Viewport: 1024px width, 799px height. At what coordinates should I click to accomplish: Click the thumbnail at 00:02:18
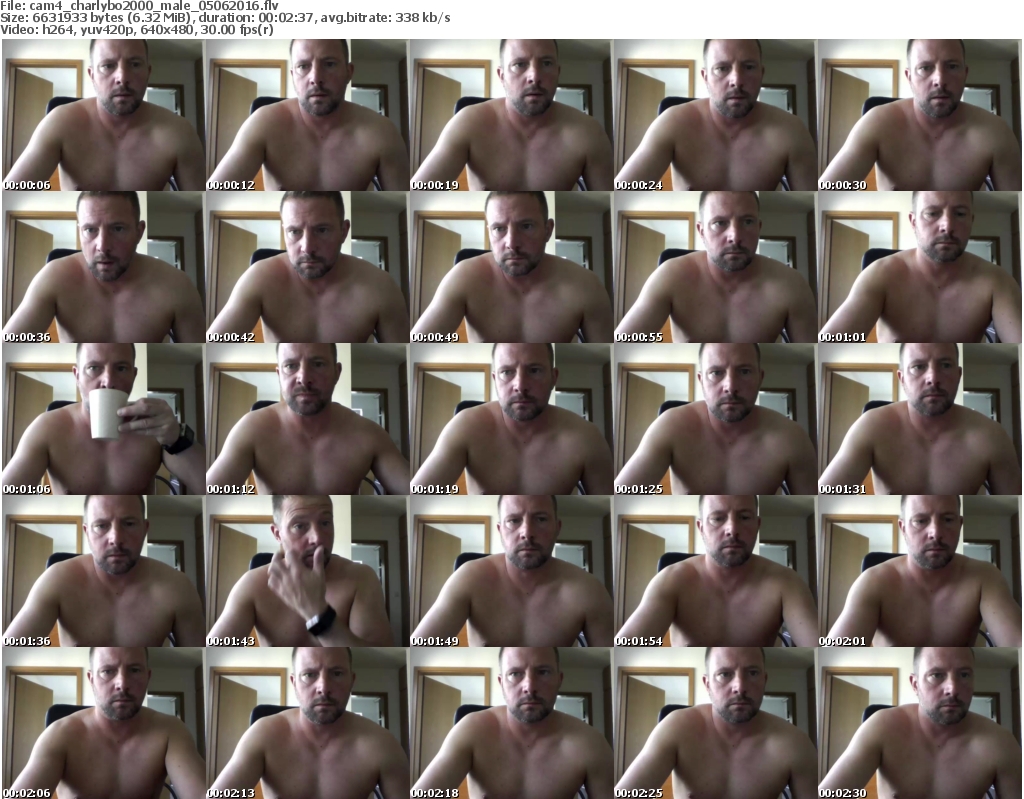click(511, 723)
